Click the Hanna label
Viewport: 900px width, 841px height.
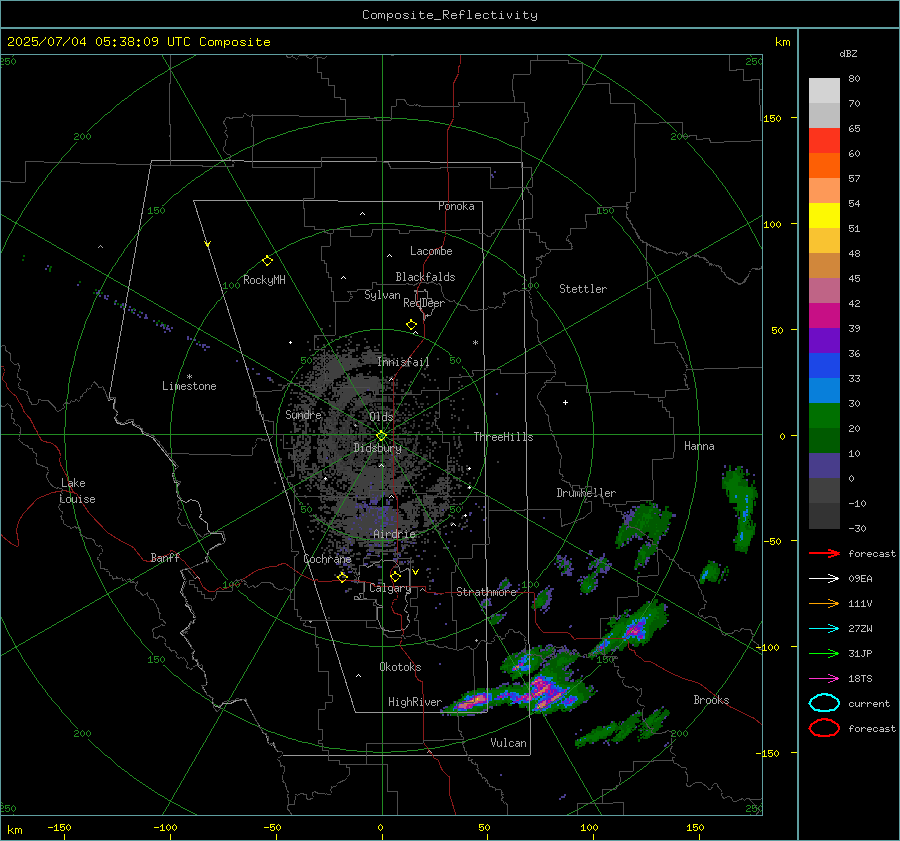[x=699, y=446]
